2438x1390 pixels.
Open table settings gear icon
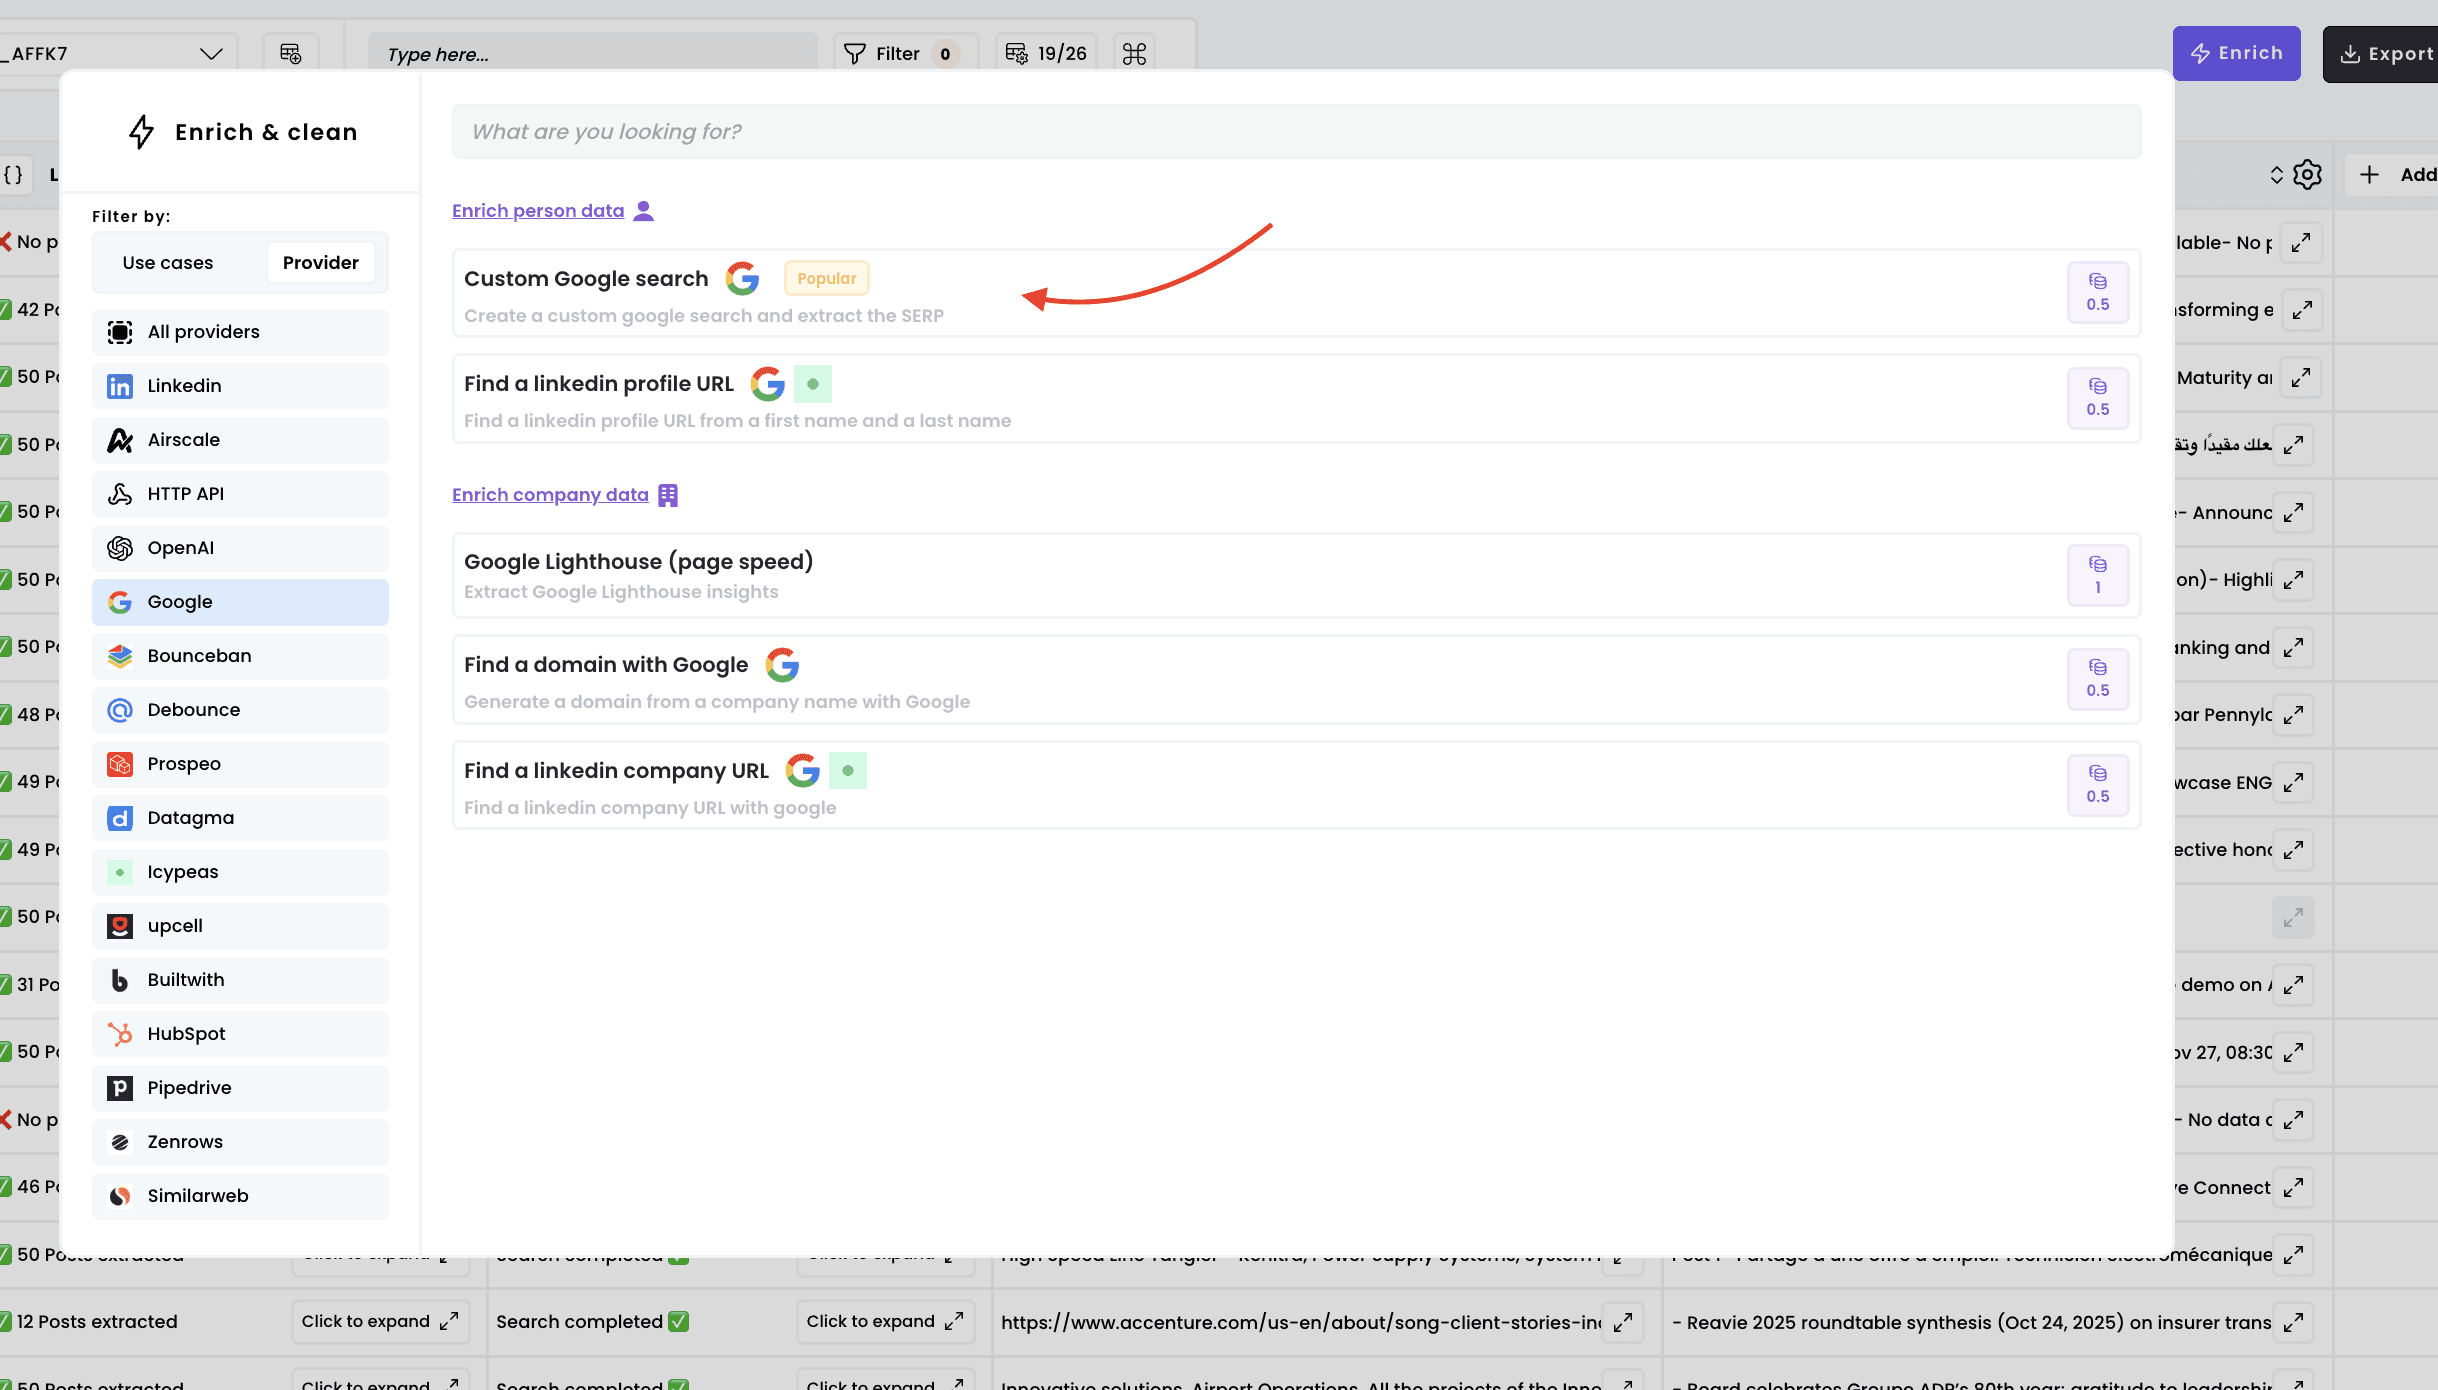click(2307, 175)
